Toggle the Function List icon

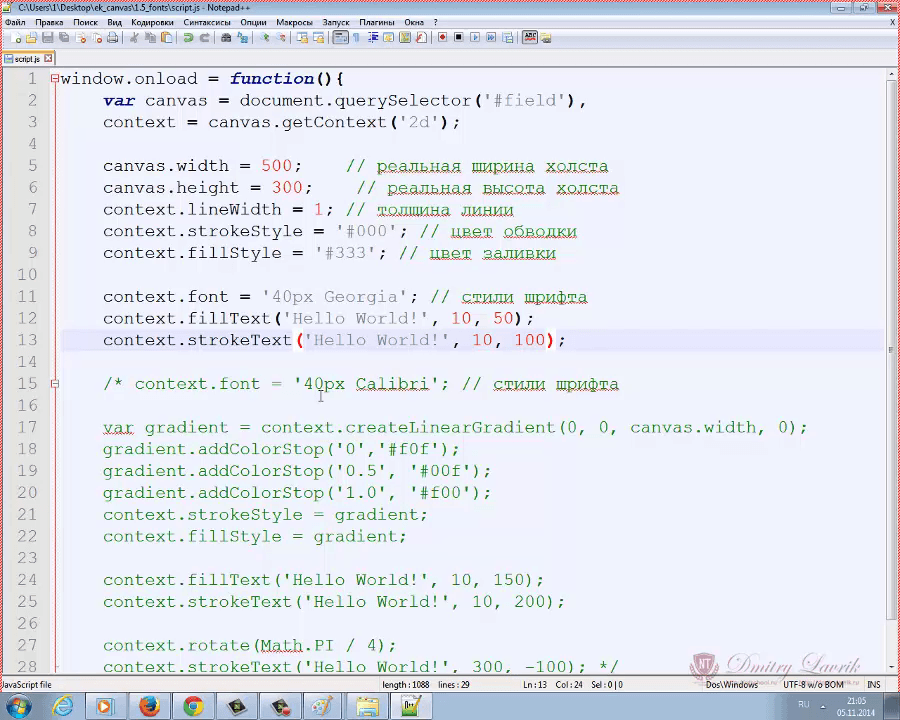pyautogui.click(x=421, y=38)
